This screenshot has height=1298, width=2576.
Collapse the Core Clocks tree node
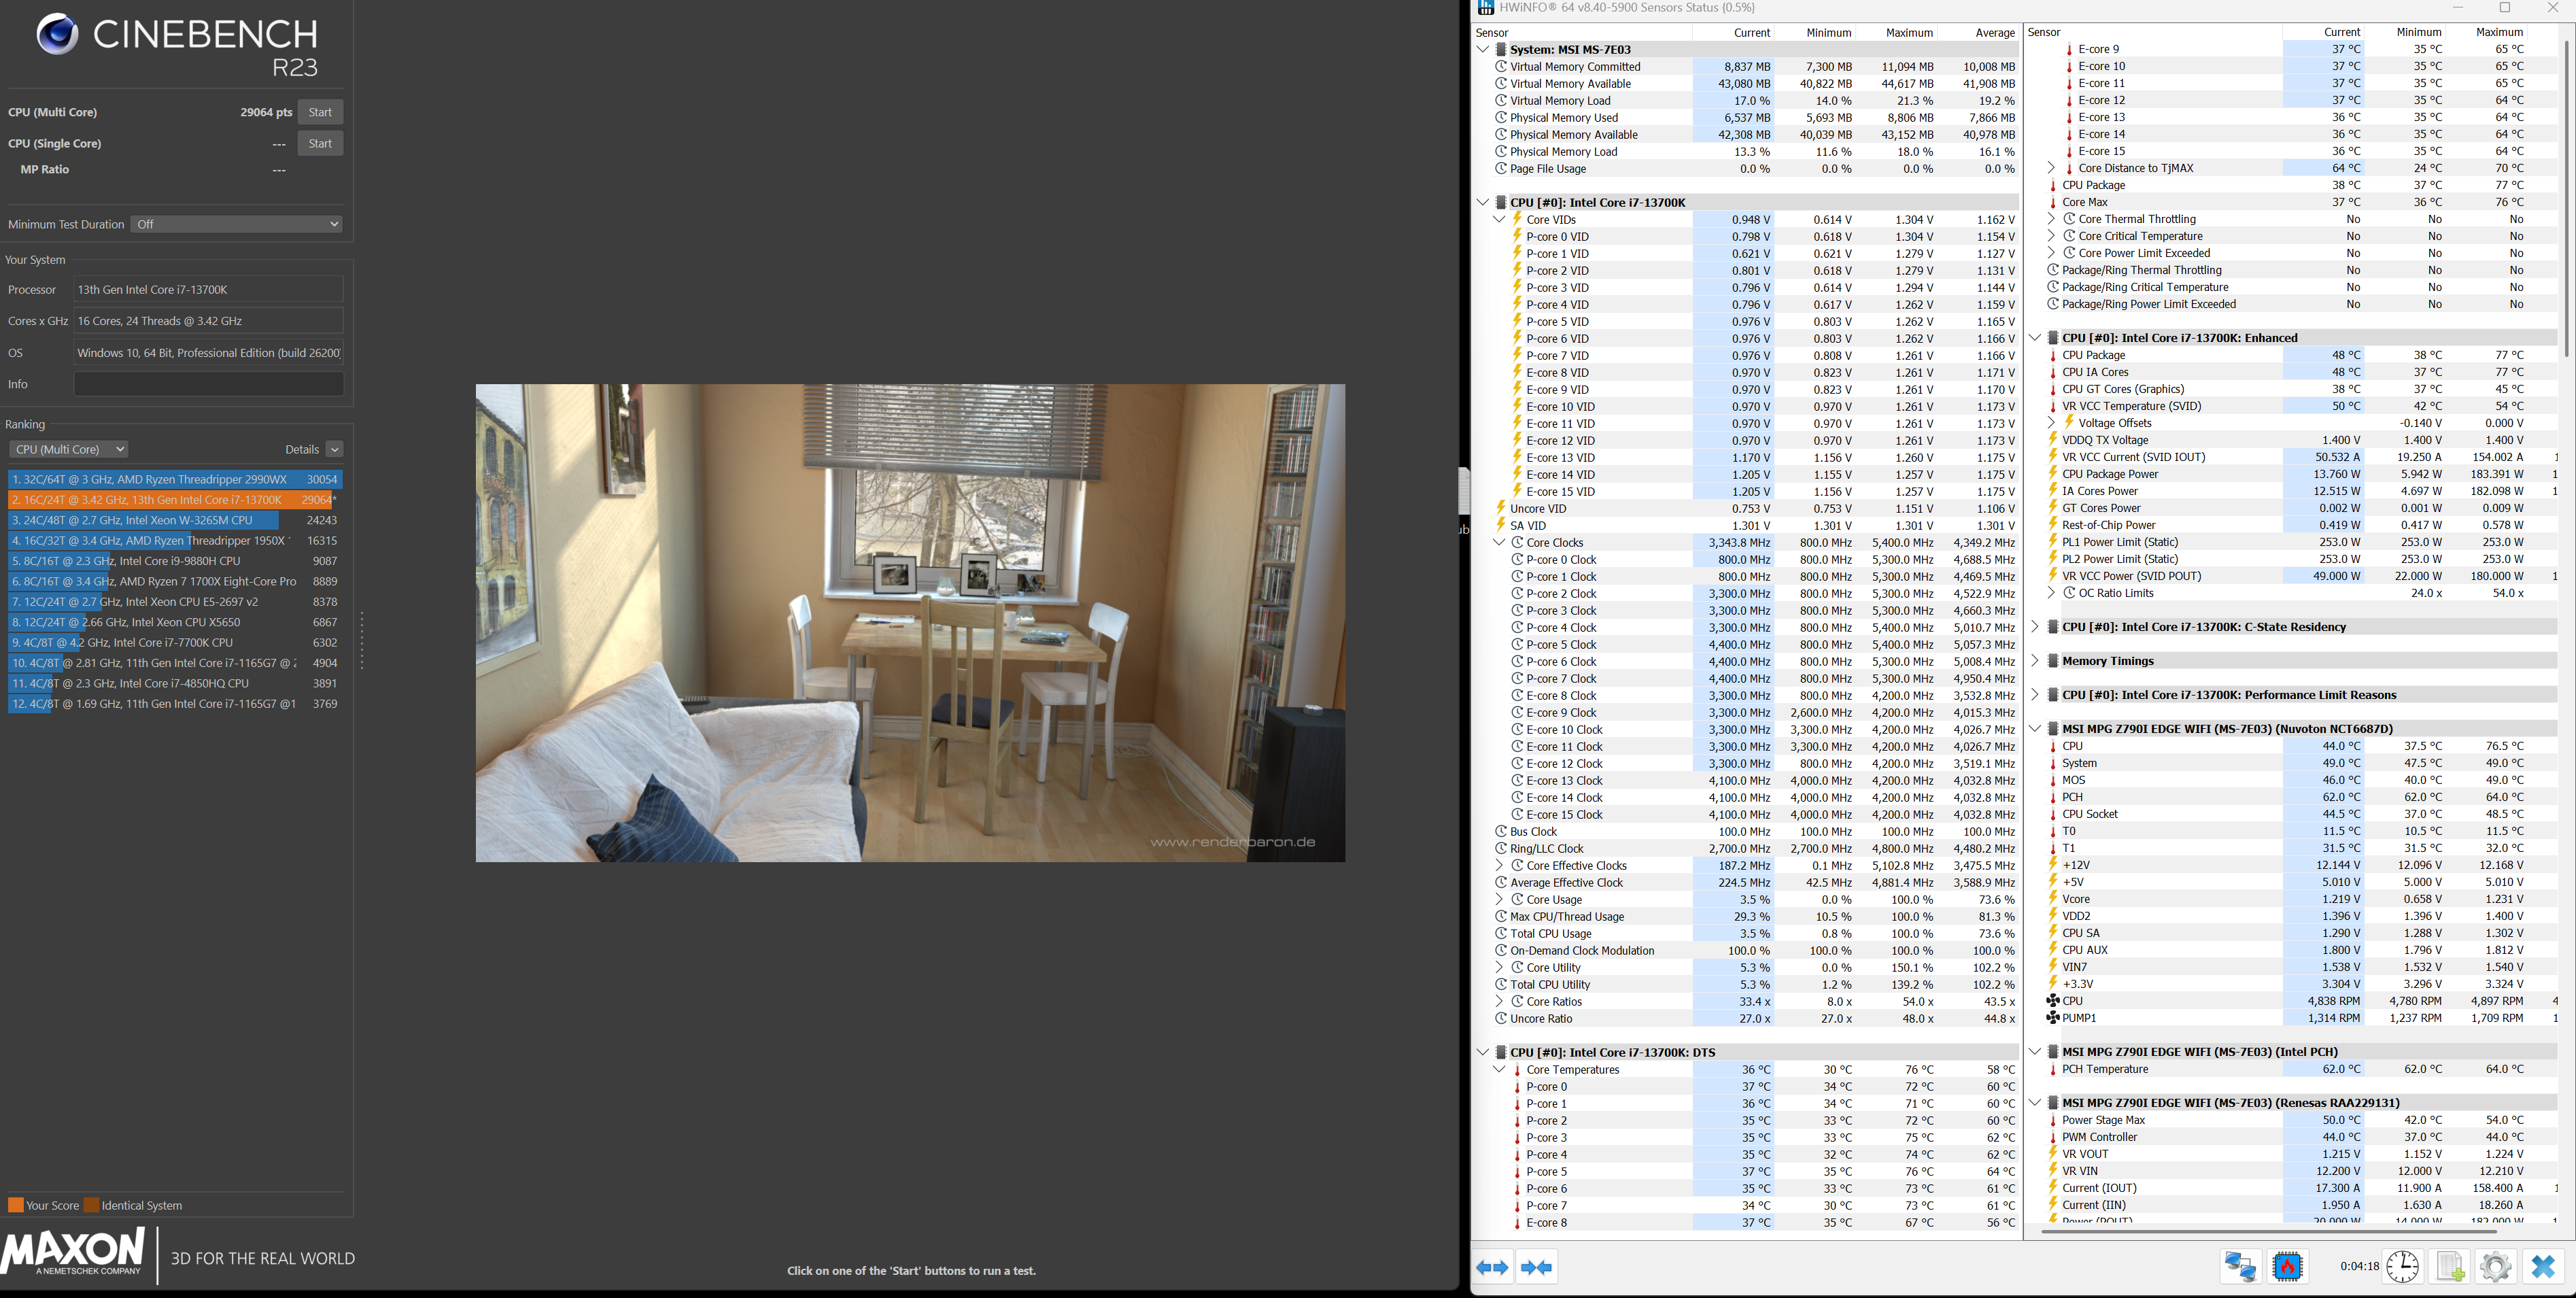click(1499, 543)
